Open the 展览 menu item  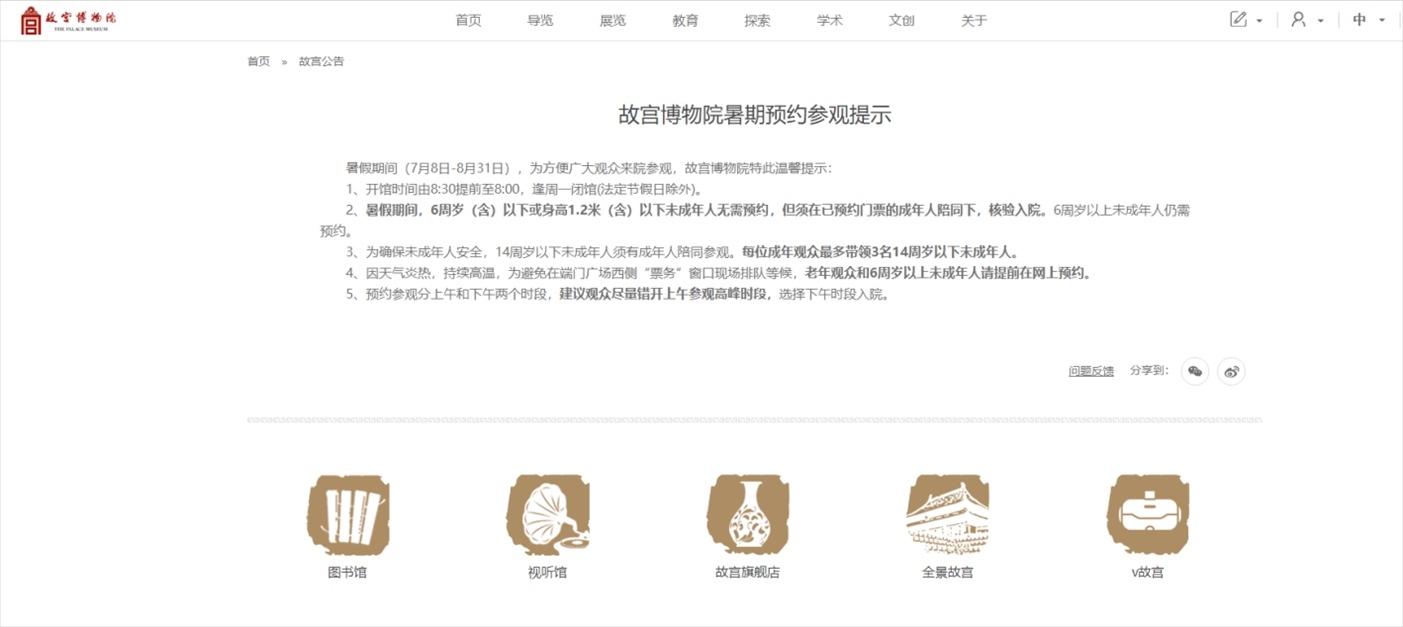pyautogui.click(x=612, y=21)
